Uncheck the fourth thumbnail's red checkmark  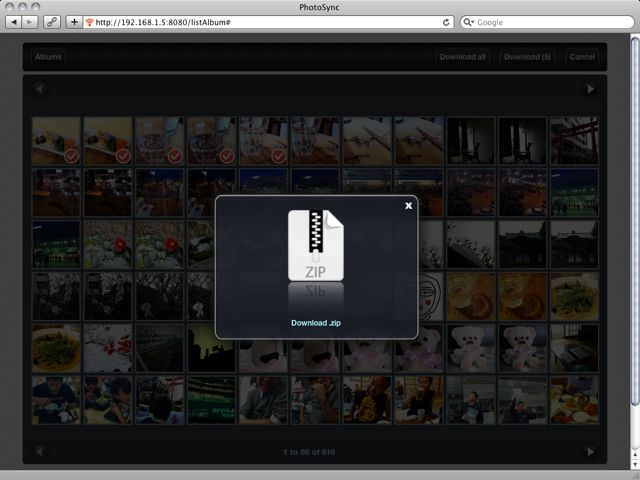pos(227,156)
